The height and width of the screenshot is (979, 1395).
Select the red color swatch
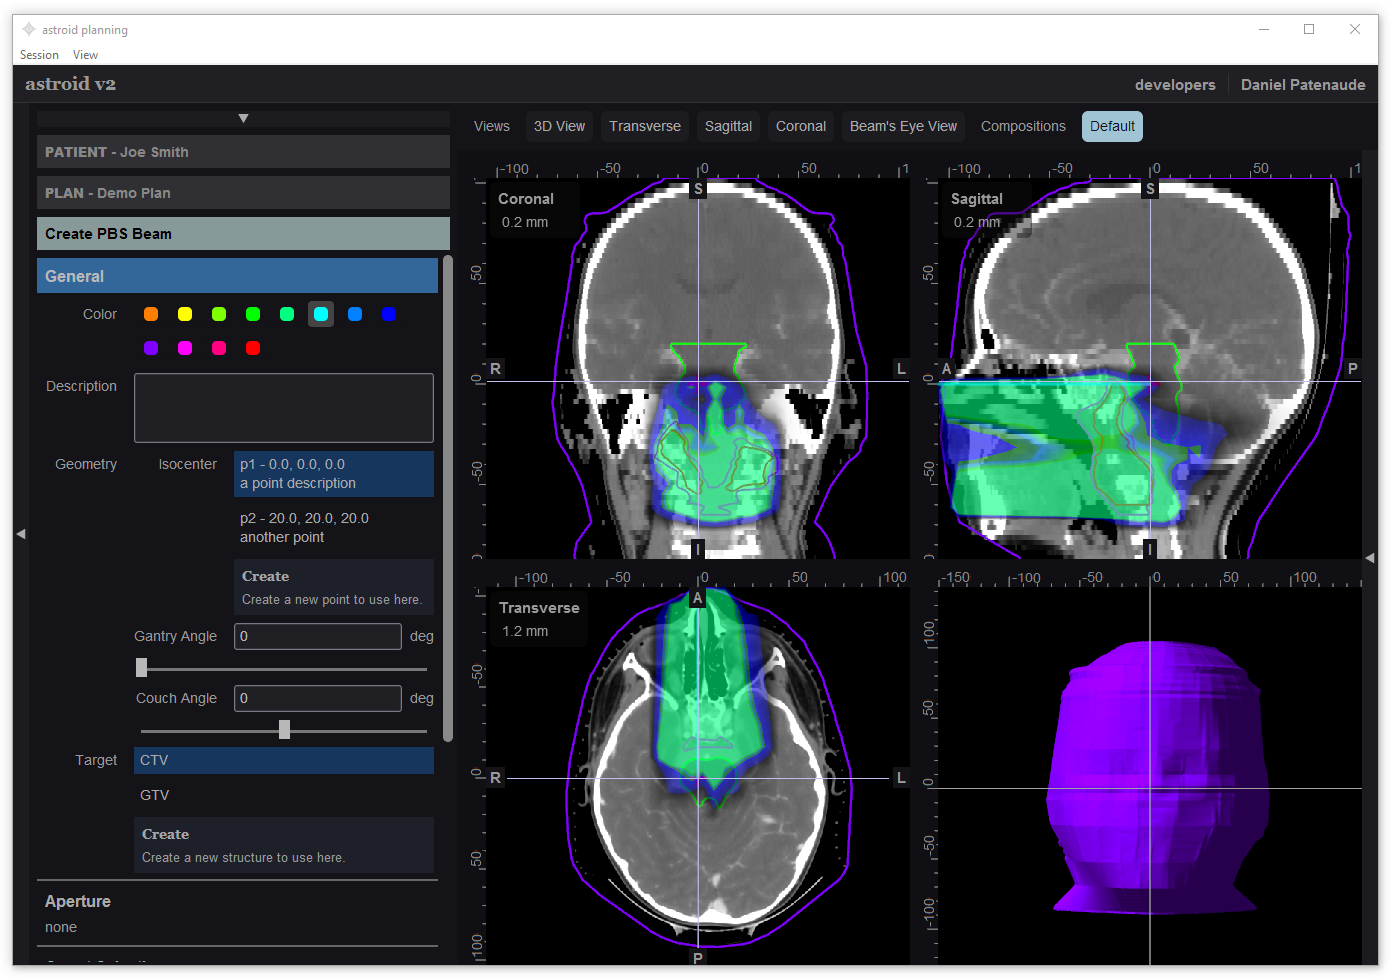[253, 348]
